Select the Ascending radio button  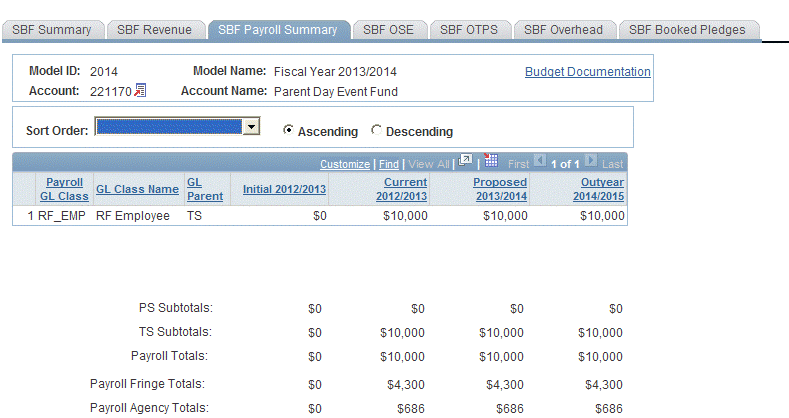pos(288,131)
